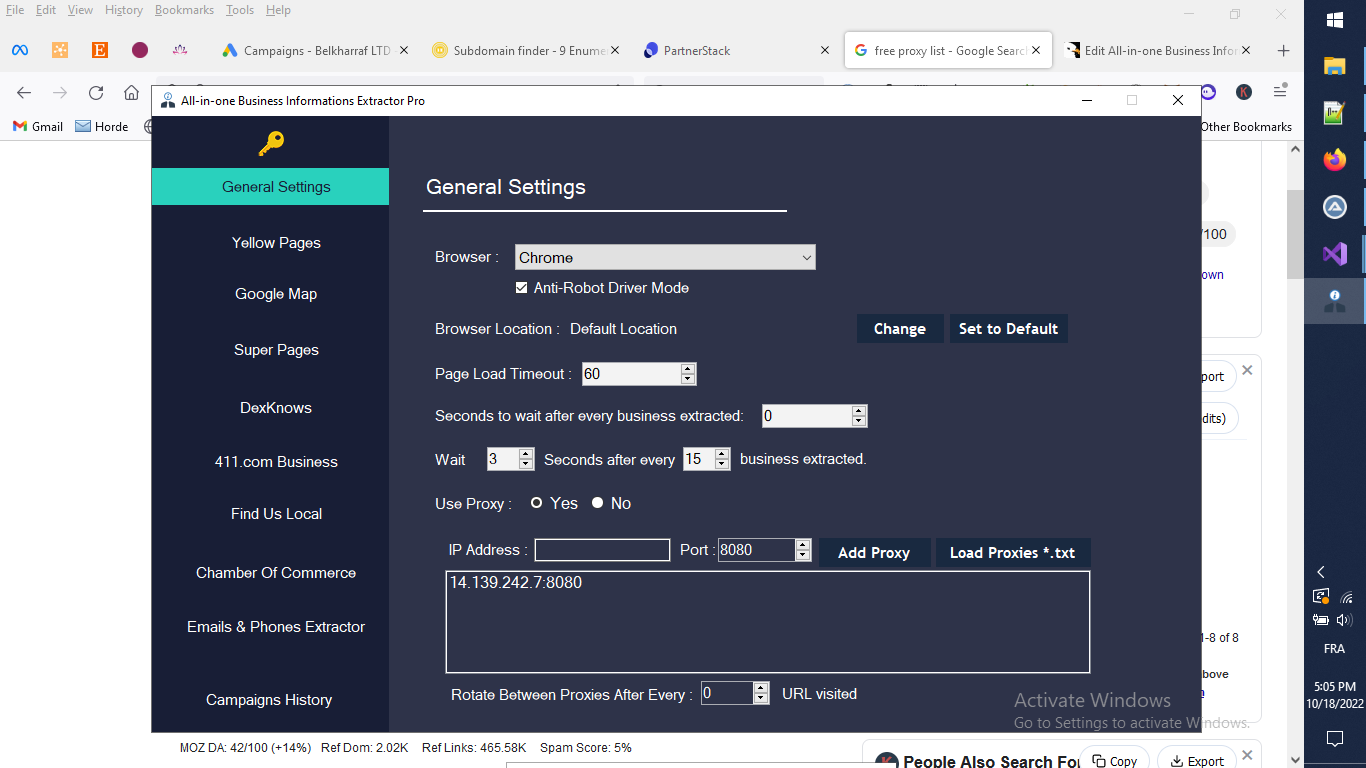This screenshot has width=1366, height=768.
Task: Open Chamber Of Commerce section
Action: coord(276,573)
